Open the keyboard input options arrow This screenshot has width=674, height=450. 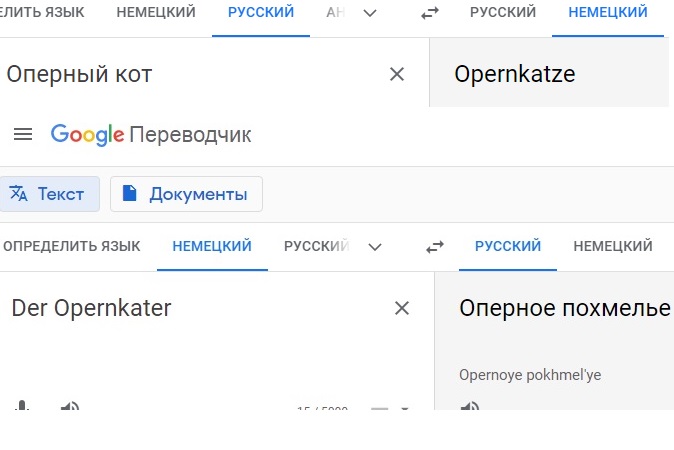coord(404,408)
